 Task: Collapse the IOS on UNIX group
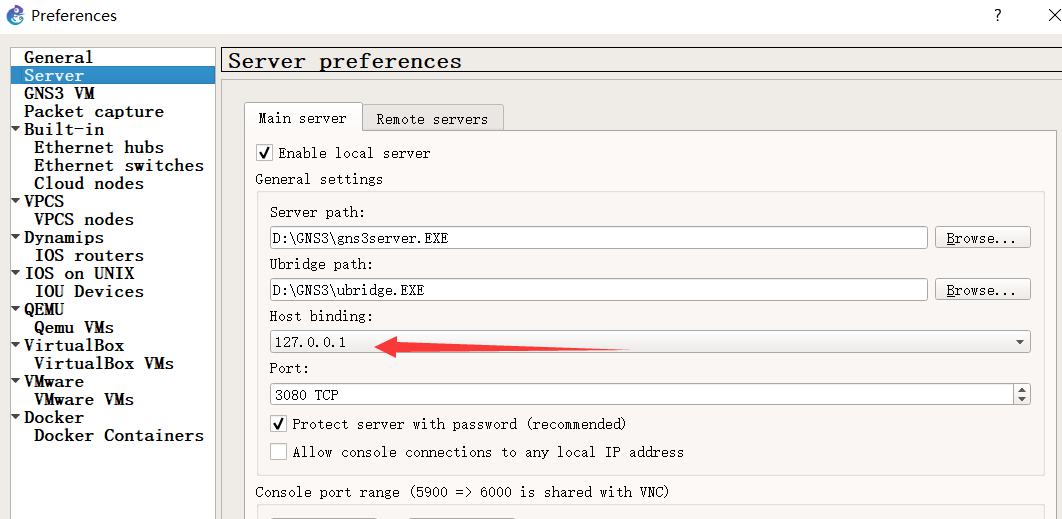click(17, 272)
